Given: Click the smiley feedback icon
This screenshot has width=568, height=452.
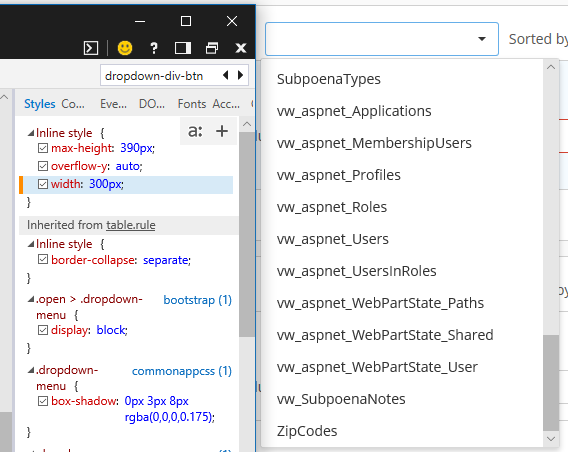Looking at the screenshot, I should (x=125, y=48).
